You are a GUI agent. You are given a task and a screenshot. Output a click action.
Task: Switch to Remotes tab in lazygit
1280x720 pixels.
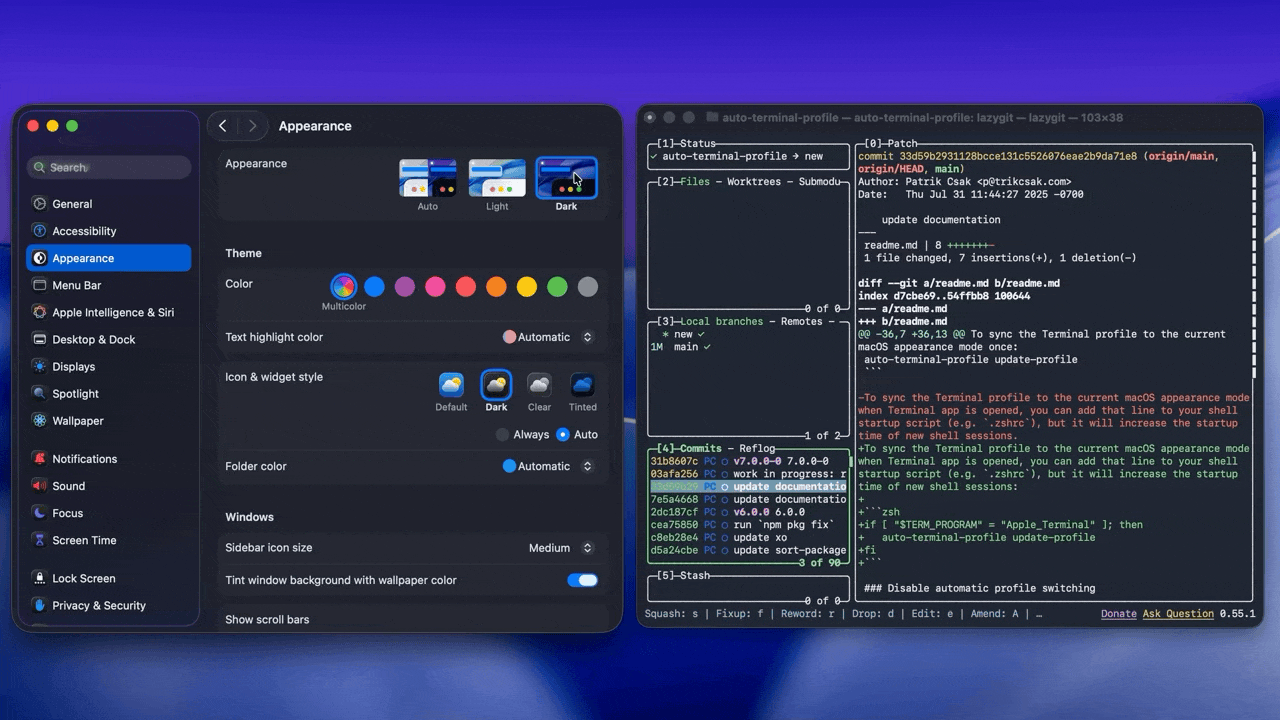[x=804, y=321]
